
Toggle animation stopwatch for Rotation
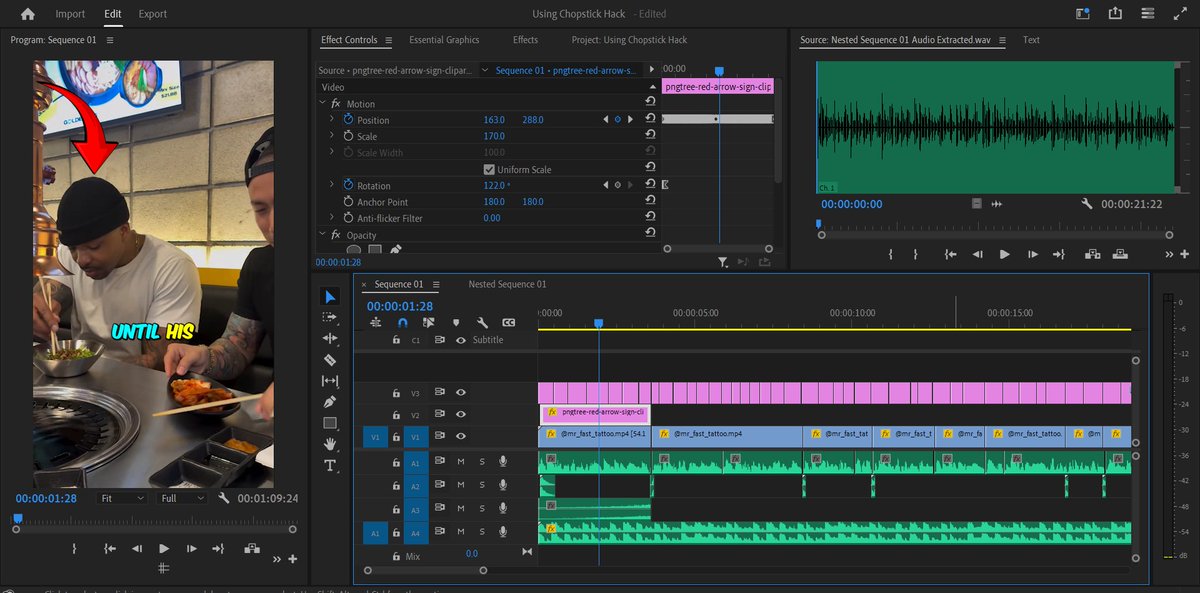coord(348,186)
